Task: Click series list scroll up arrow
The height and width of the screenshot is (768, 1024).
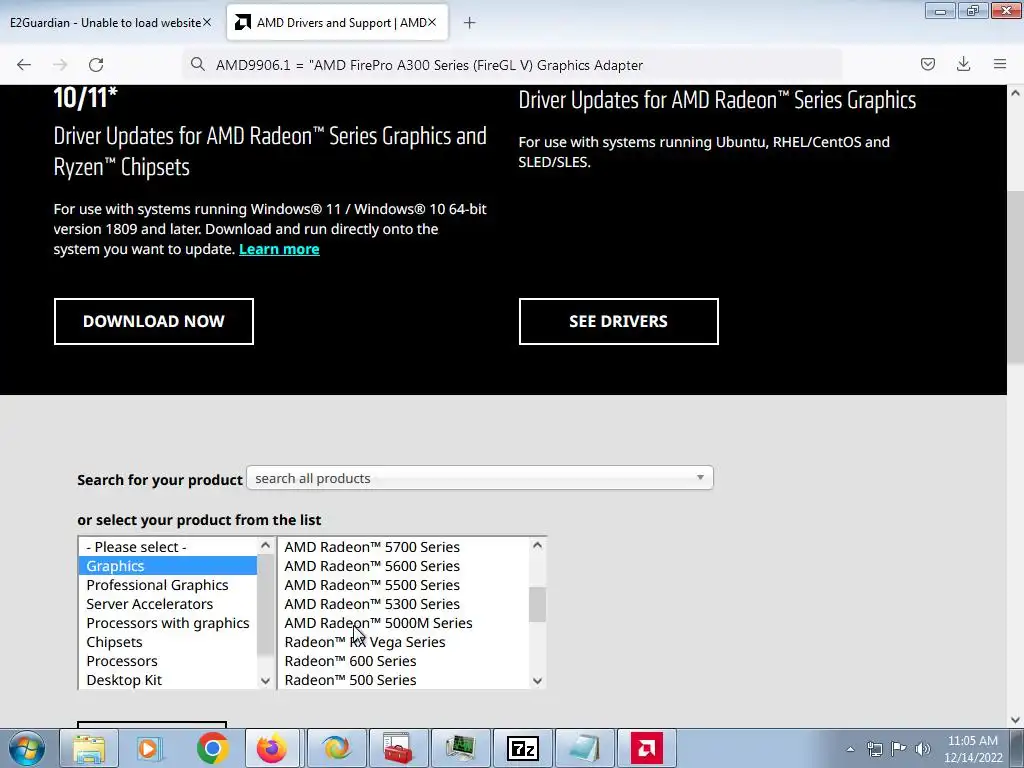Action: click(537, 545)
